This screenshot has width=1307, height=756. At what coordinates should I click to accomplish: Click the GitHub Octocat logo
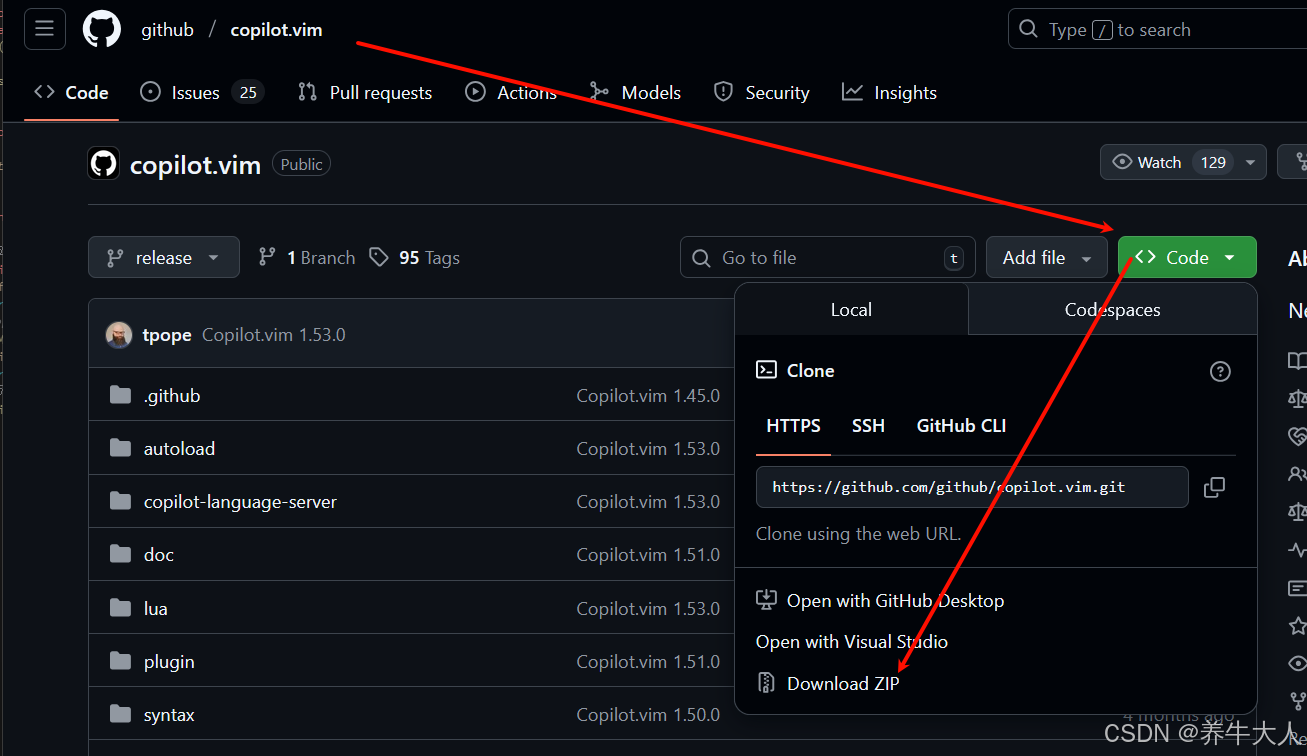[x=101, y=29]
